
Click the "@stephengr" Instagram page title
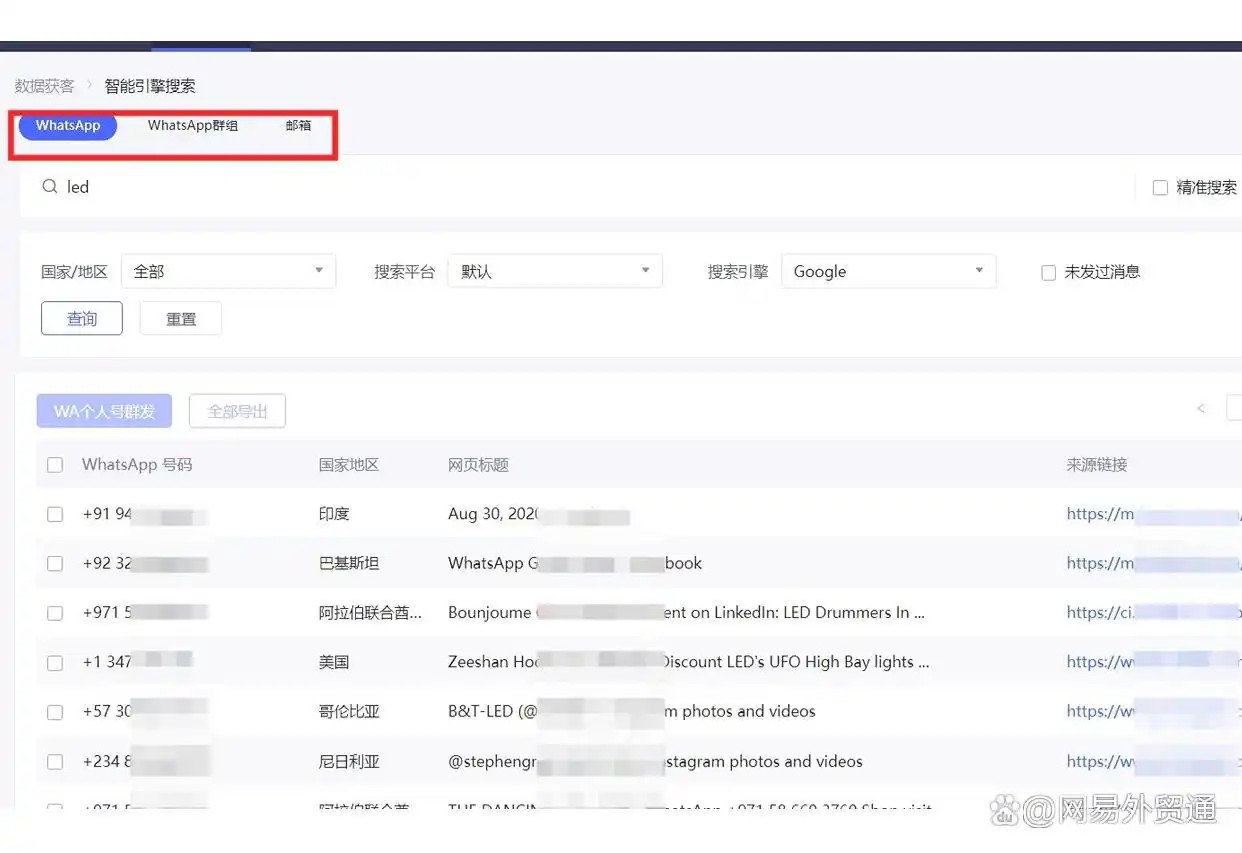tap(655, 761)
